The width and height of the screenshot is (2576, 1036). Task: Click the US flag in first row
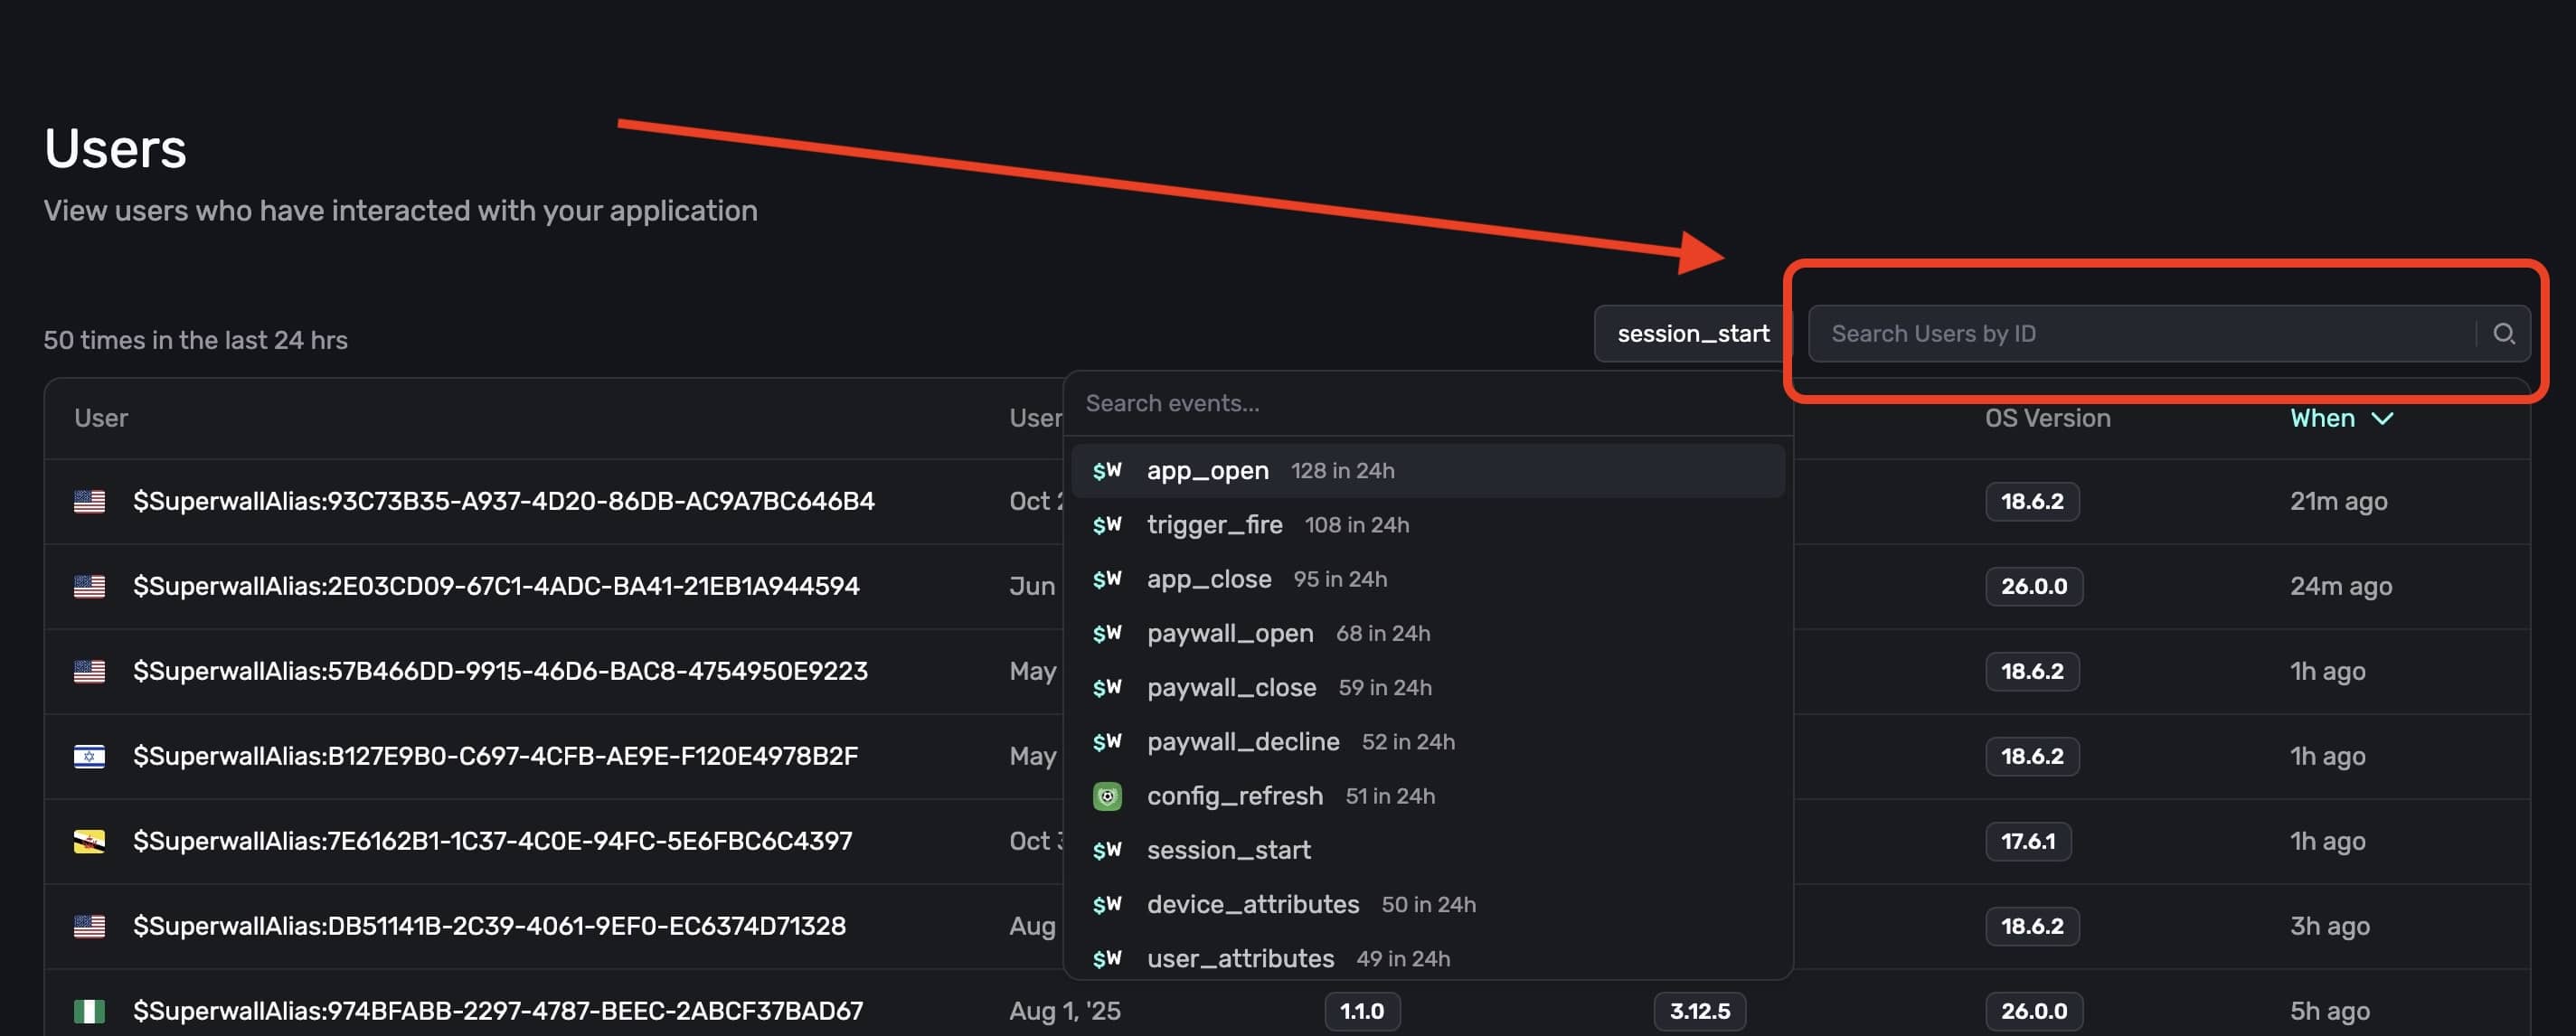click(89, 501)
